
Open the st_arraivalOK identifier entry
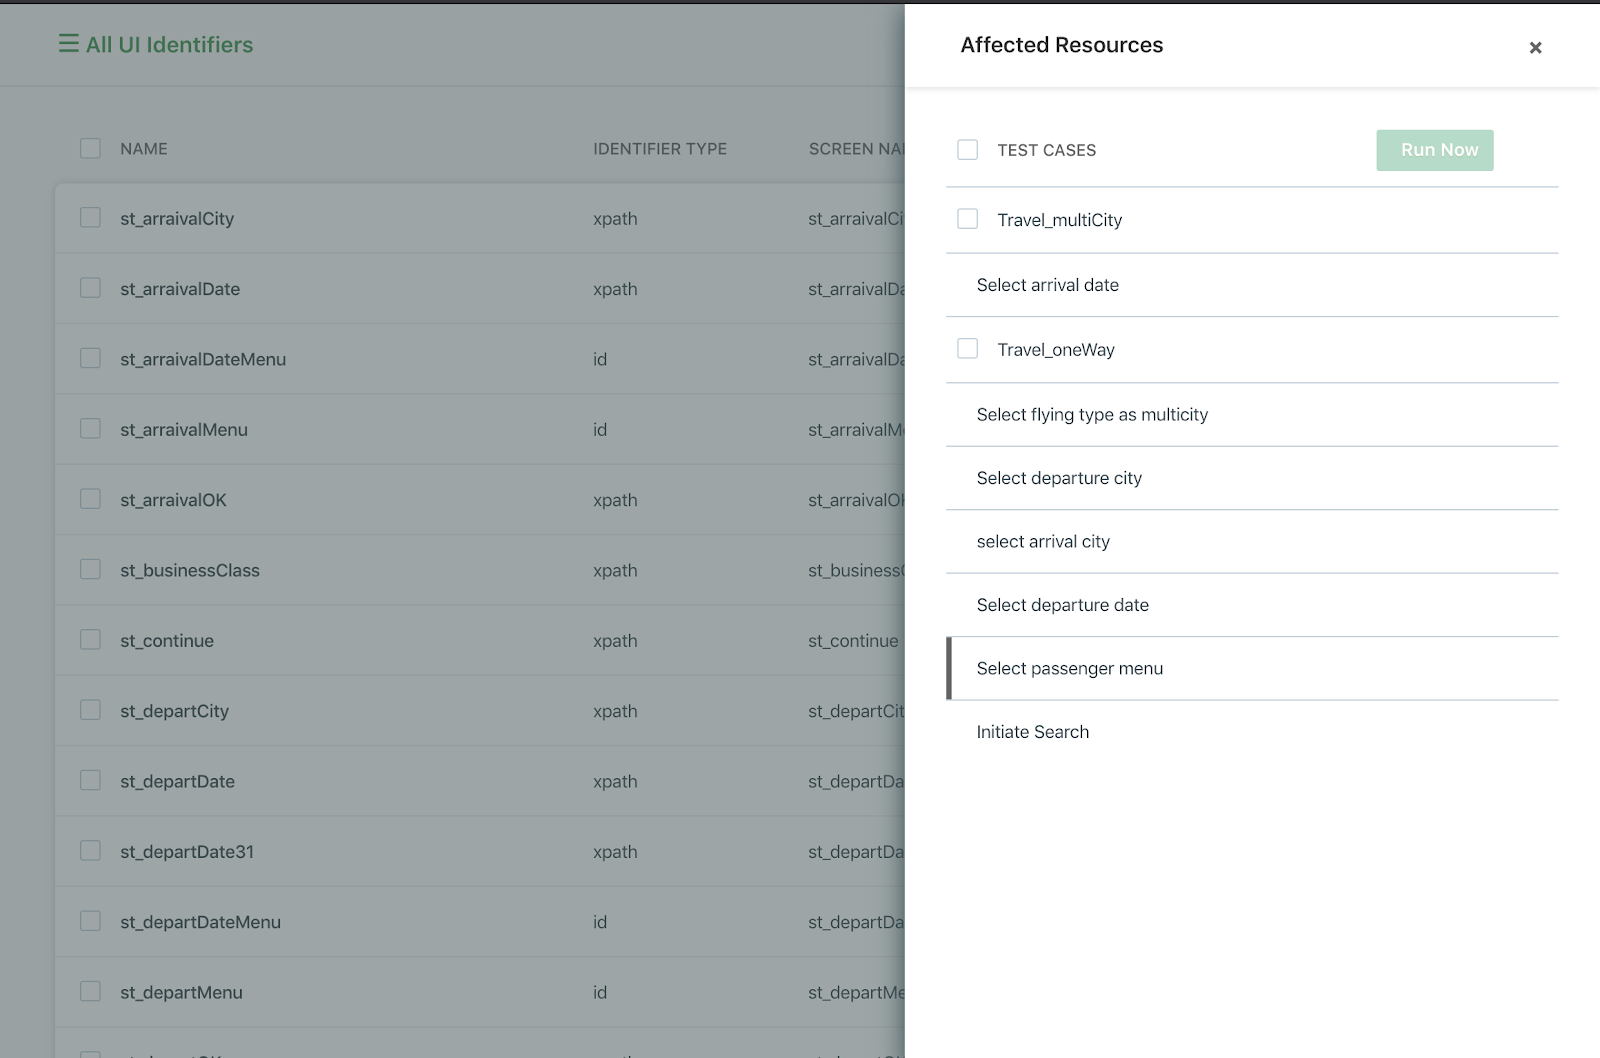tap(173, 500)
